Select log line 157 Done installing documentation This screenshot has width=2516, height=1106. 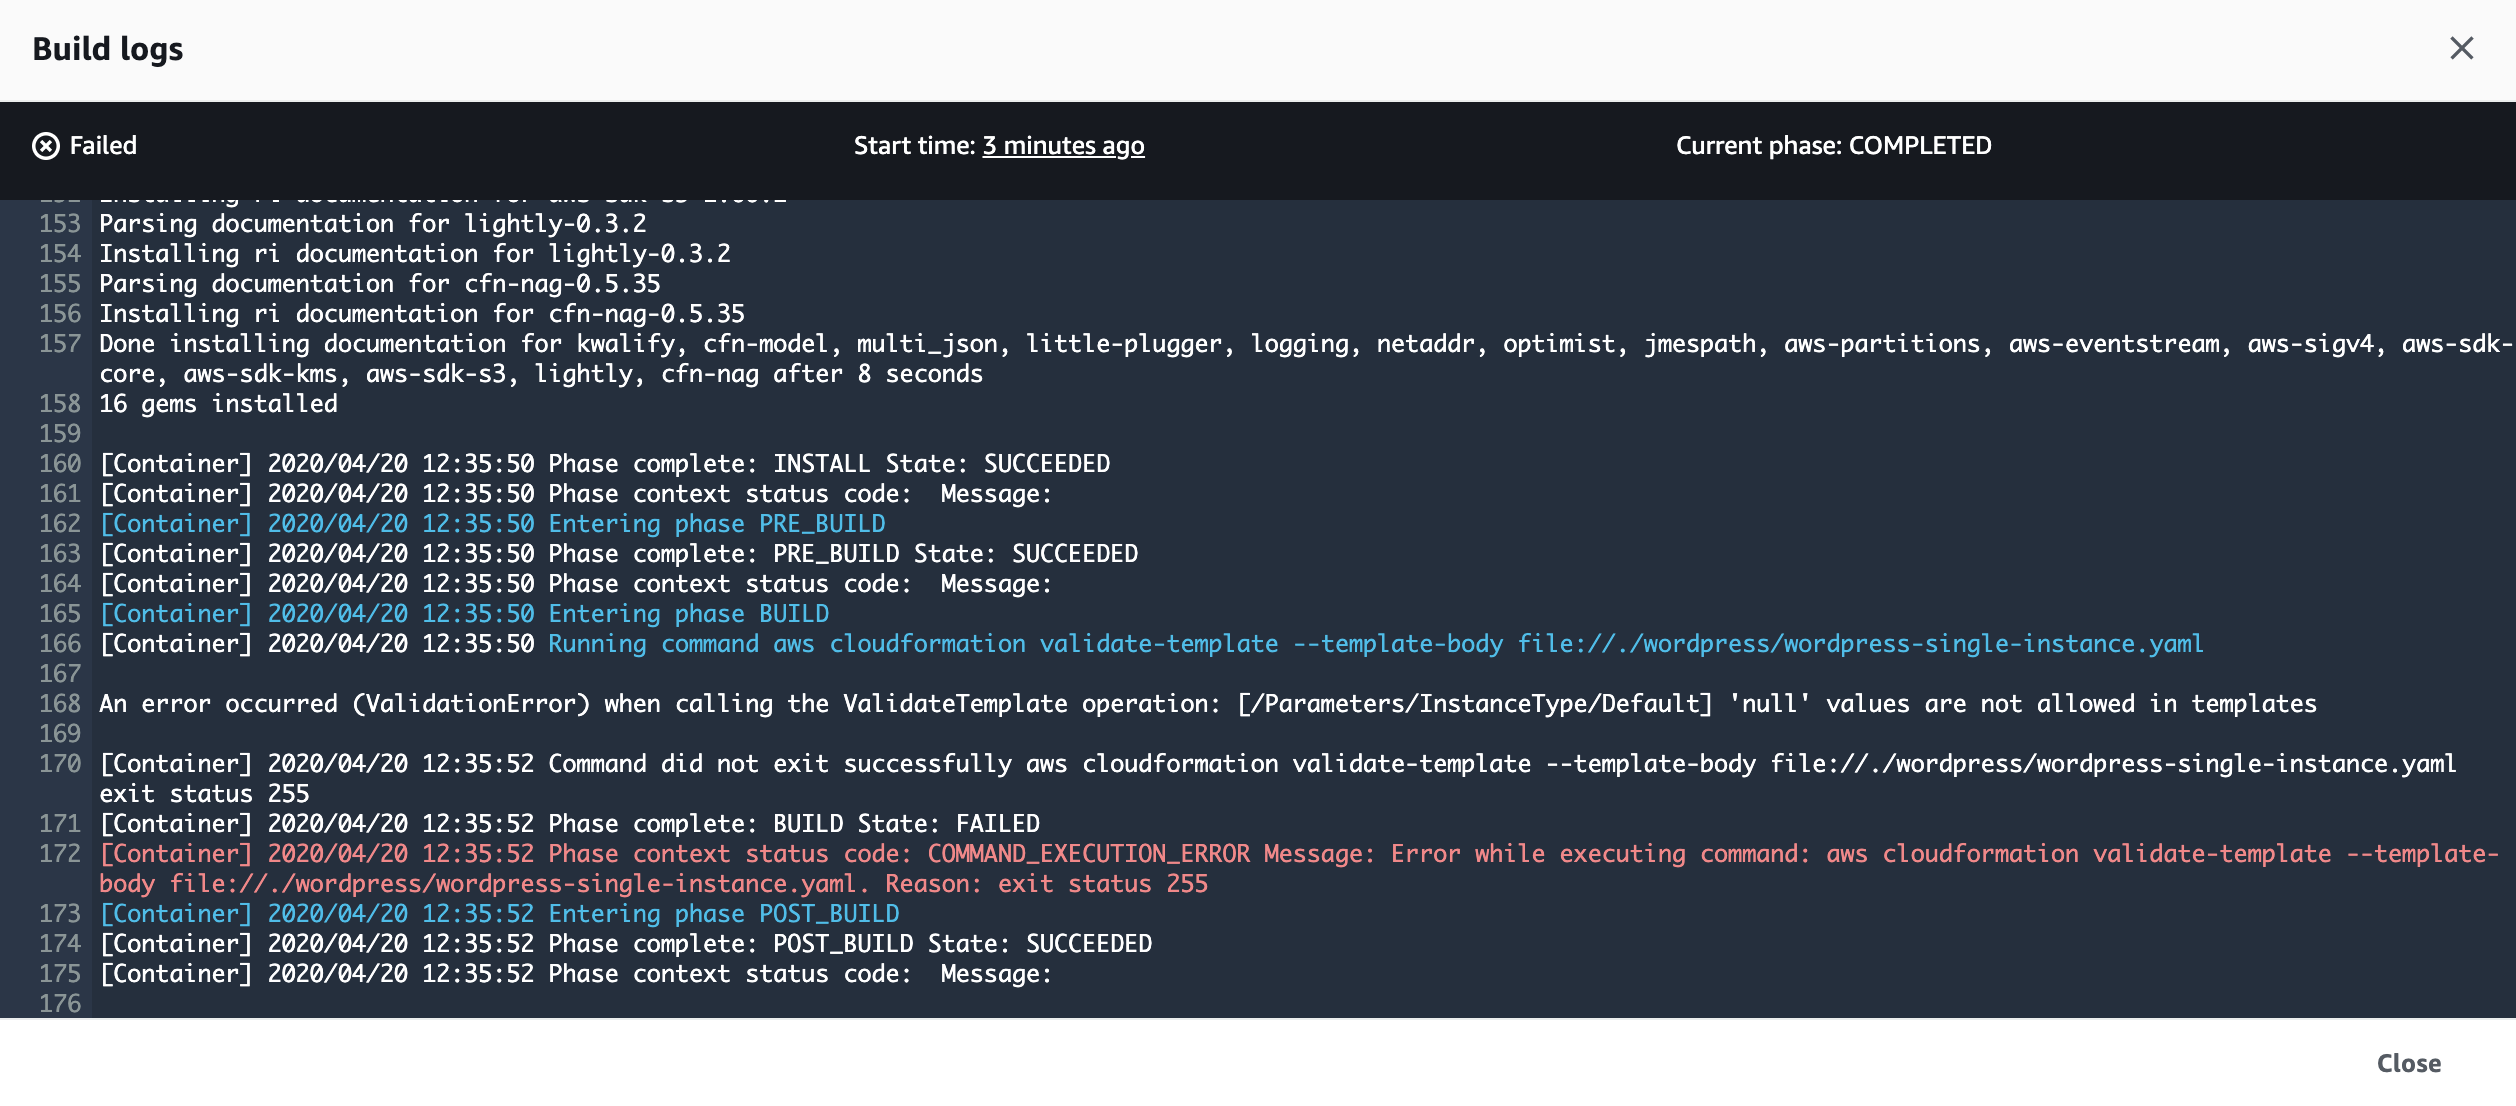[x=1305, y=359]
